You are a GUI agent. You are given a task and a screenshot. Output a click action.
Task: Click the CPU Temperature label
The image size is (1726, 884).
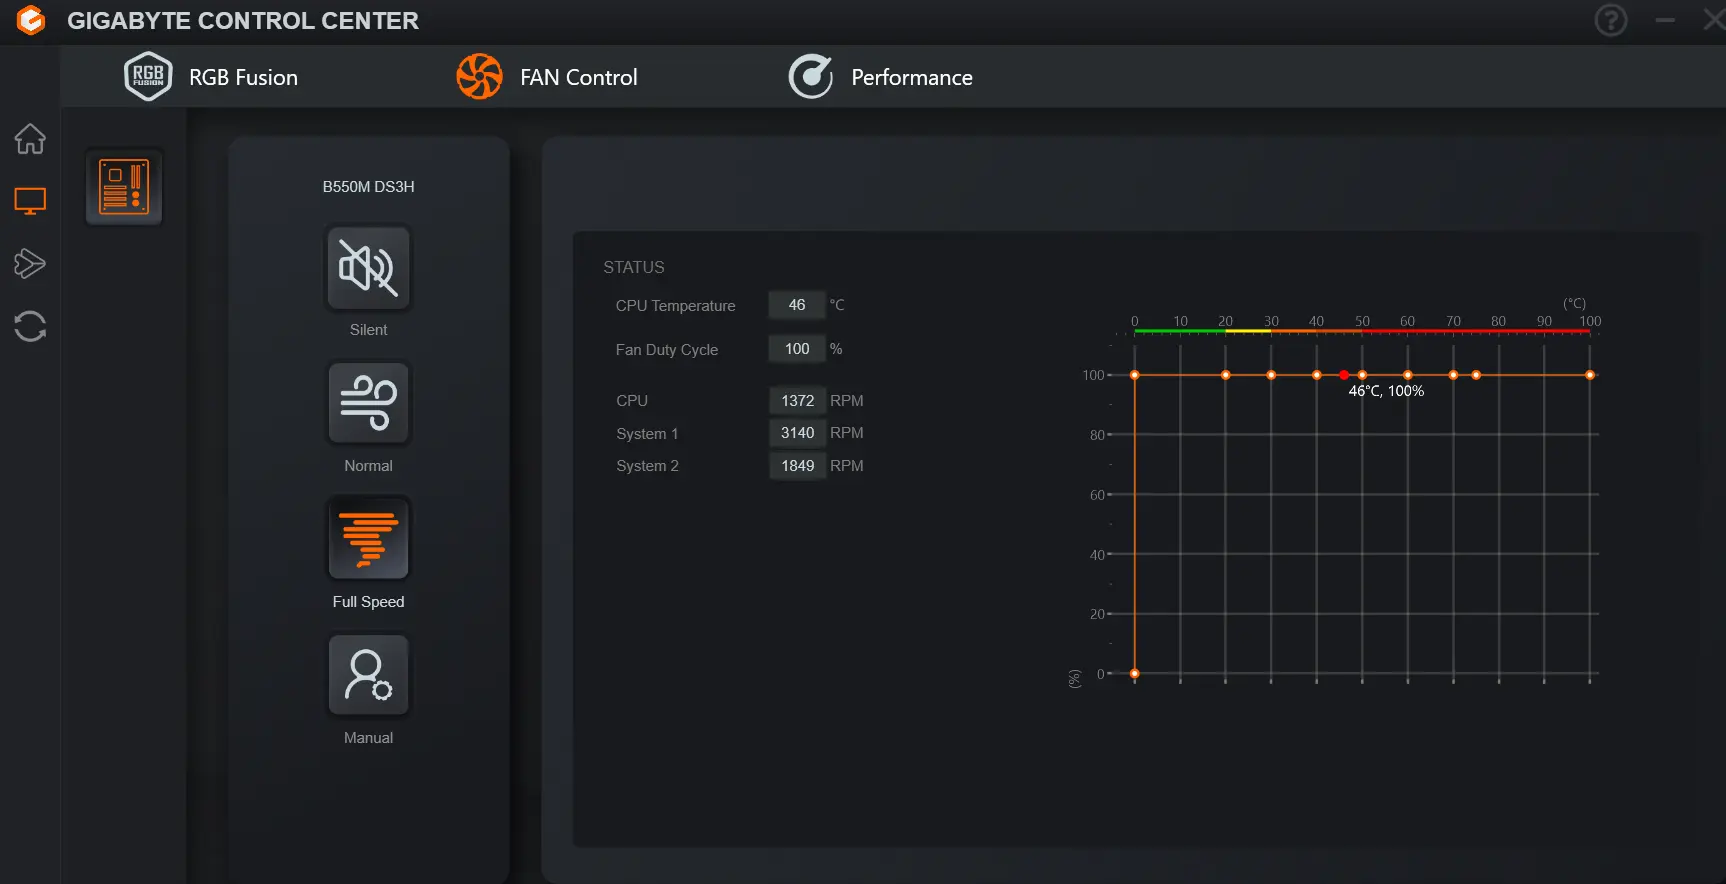click(x=675, y=306)
